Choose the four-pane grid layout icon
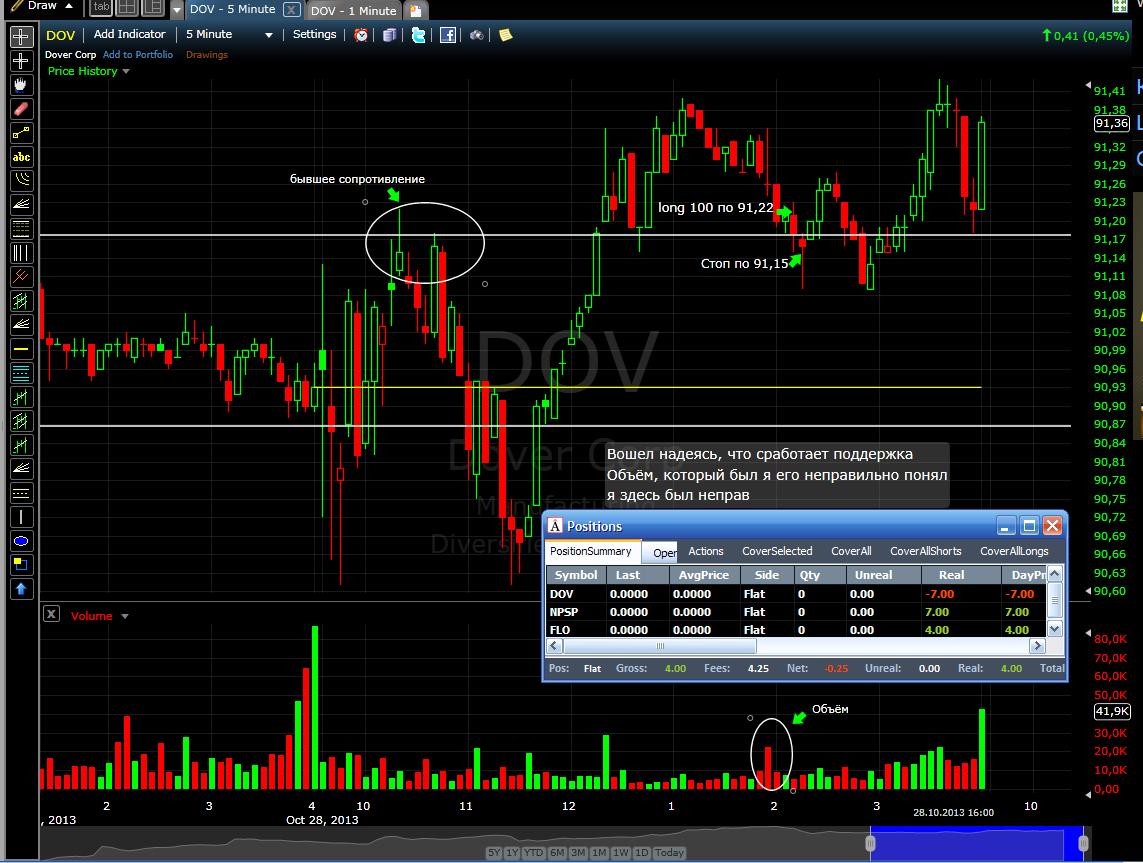Viewport: 1143px width, 863px height. pyautogui.click(x=127, y=8)
